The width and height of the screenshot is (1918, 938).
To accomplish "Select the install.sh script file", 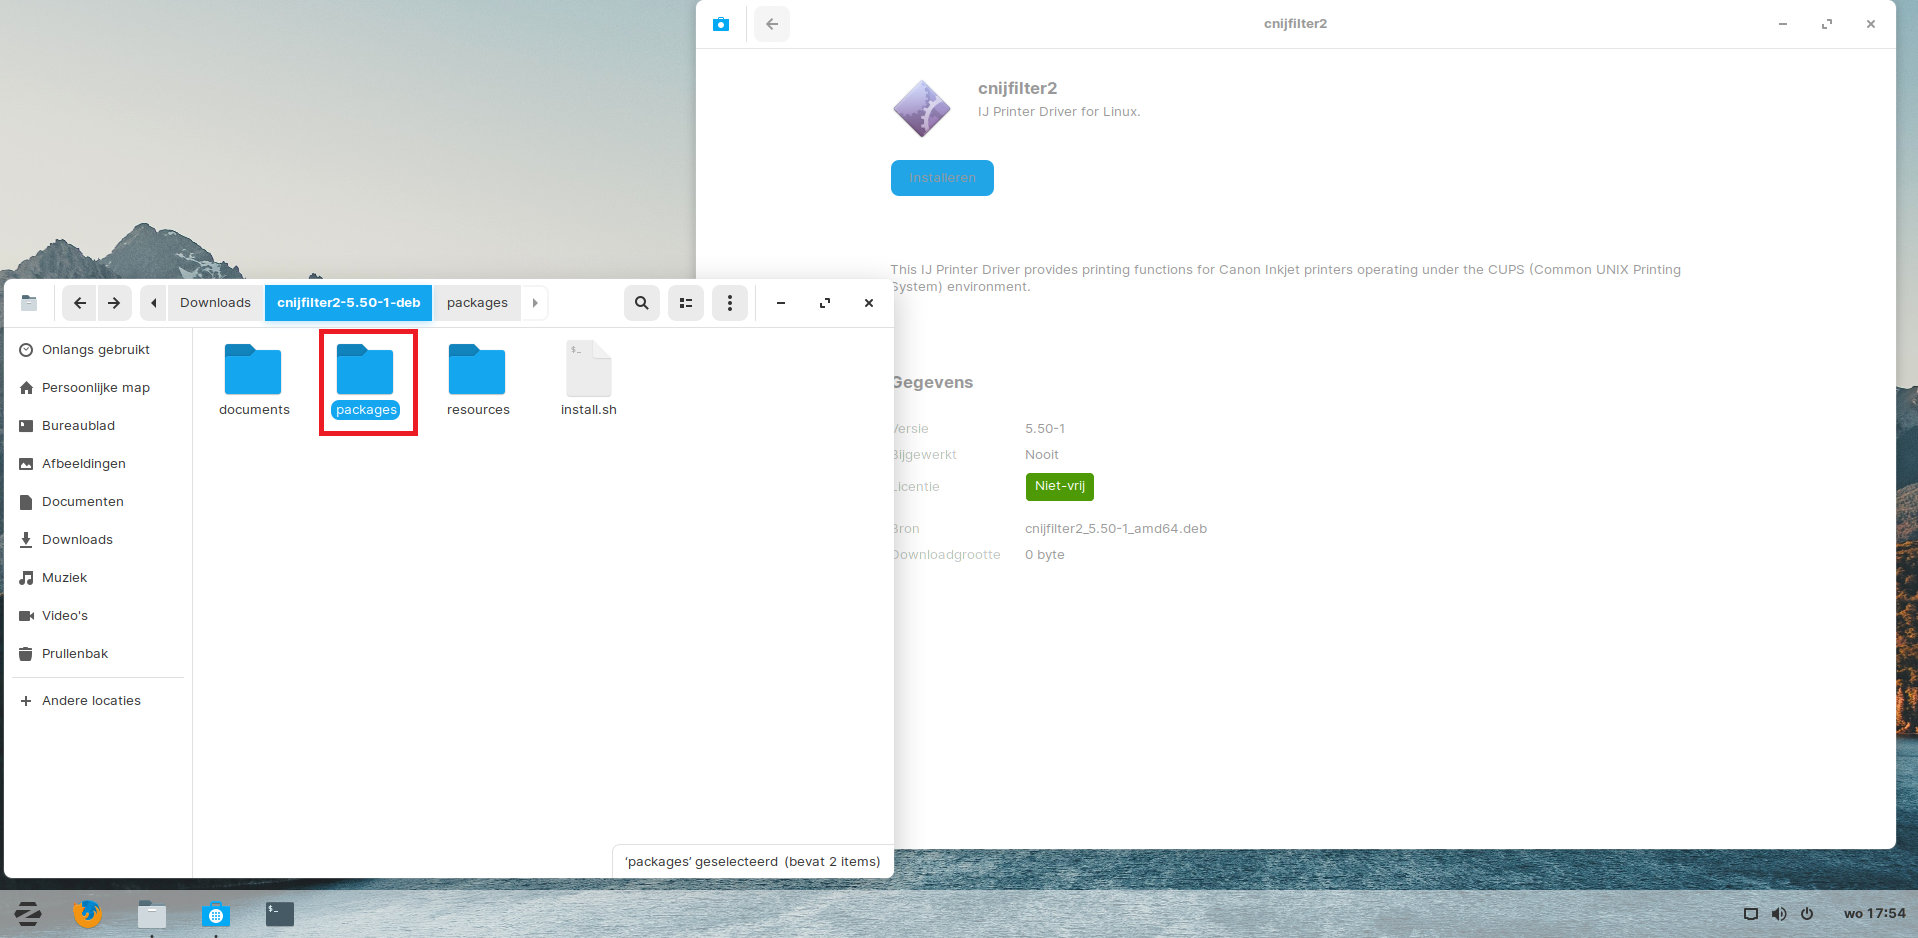I will pyautogui.click(x=588, y=380).
